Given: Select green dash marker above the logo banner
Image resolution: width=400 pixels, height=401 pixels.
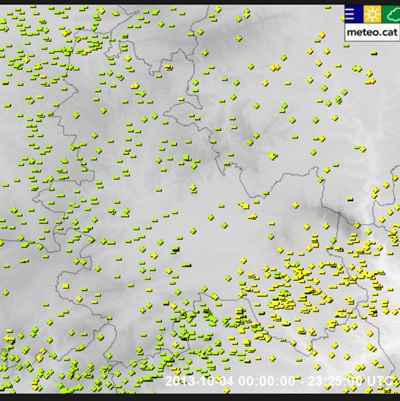Looking at the screenshot, I should [x=328, y=7].
